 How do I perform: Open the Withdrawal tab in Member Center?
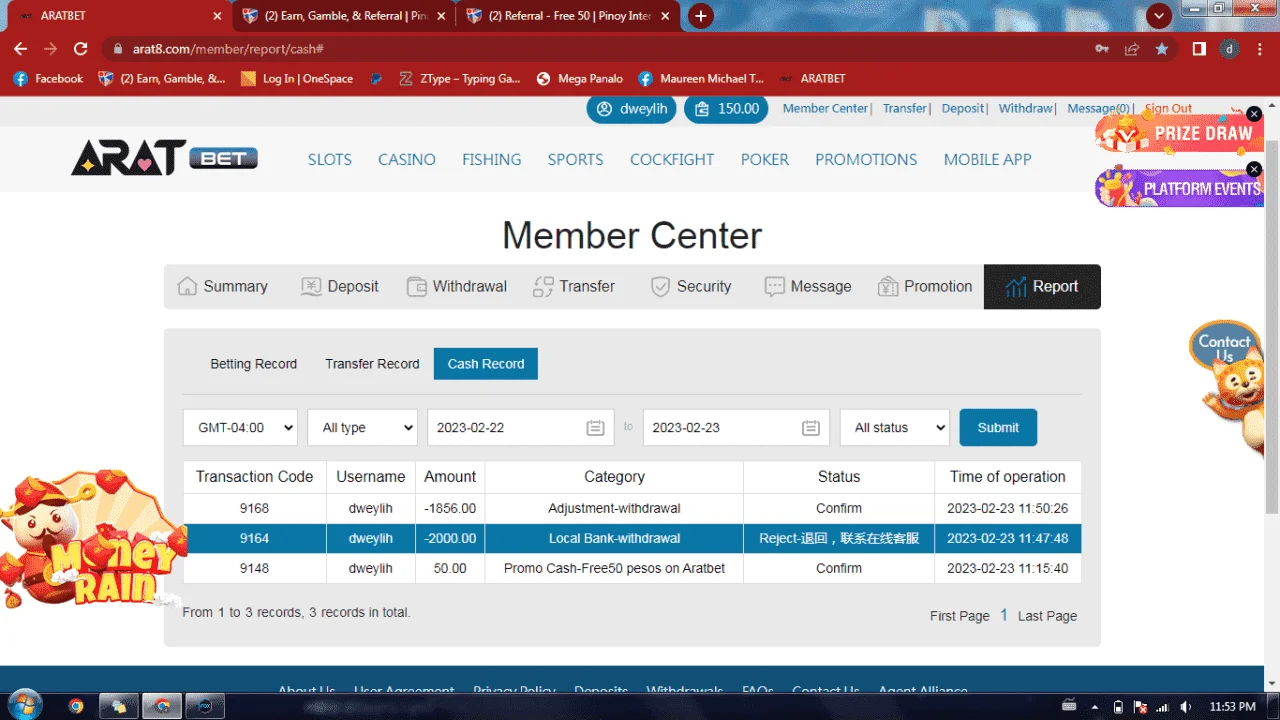point(457,286)
